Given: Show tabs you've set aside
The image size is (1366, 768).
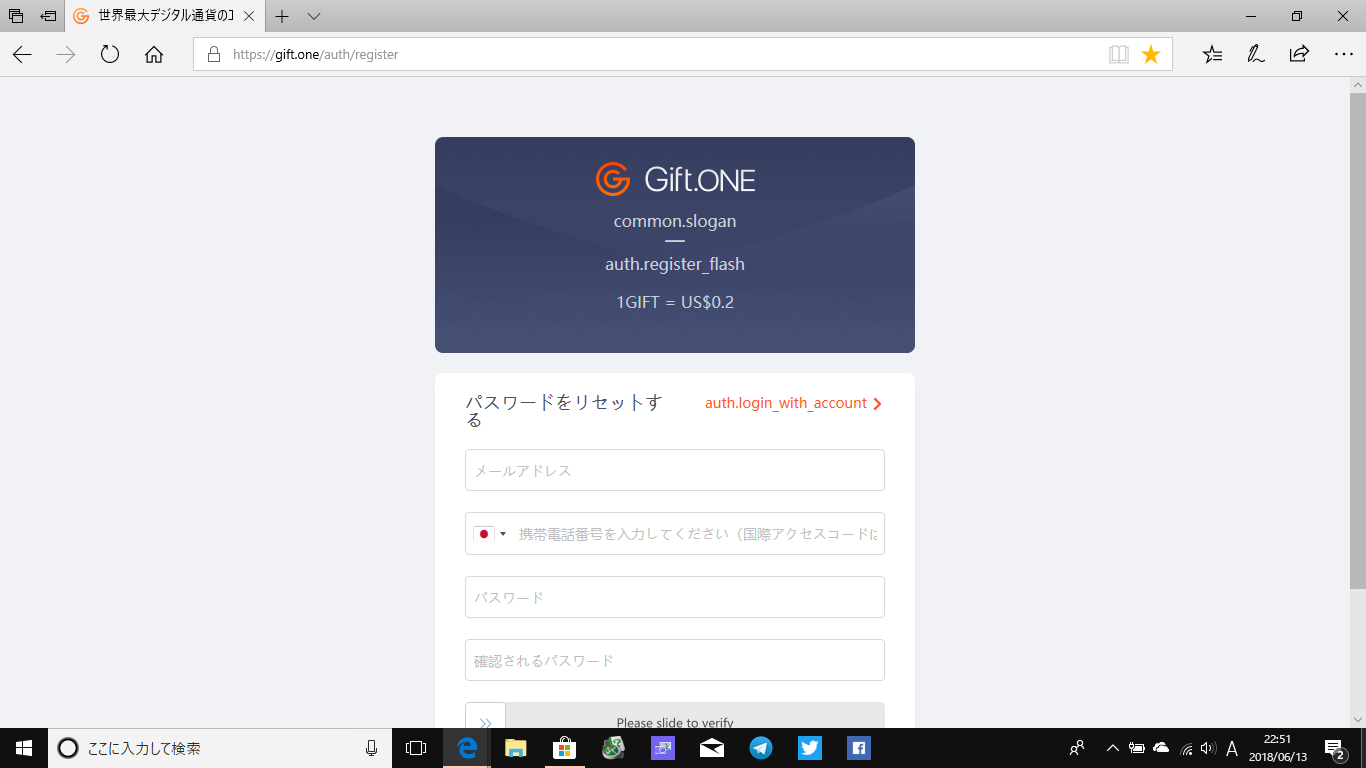Looking at the screenshot, I should pos(16,16).
